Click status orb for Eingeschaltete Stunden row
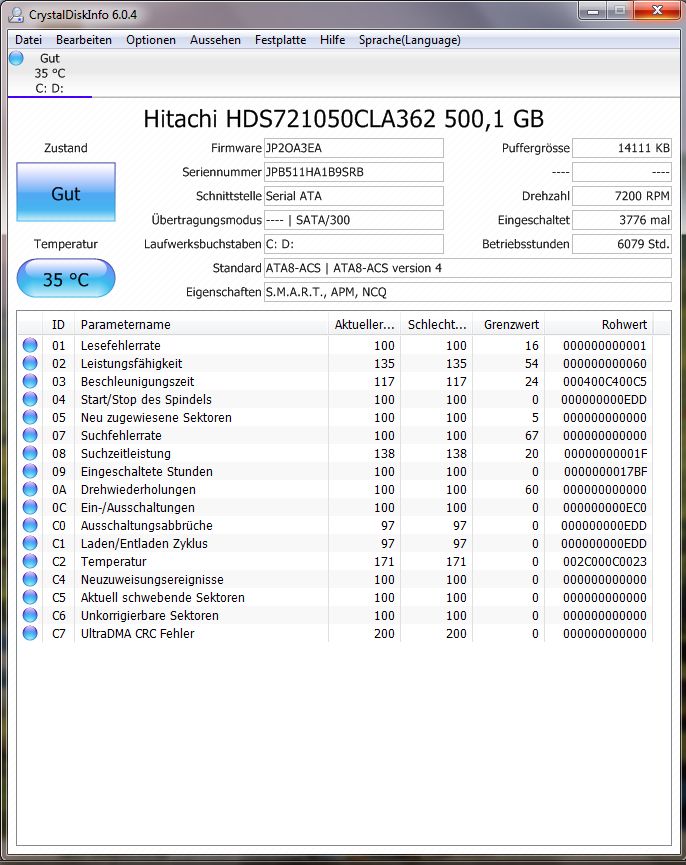 point(30,472)
